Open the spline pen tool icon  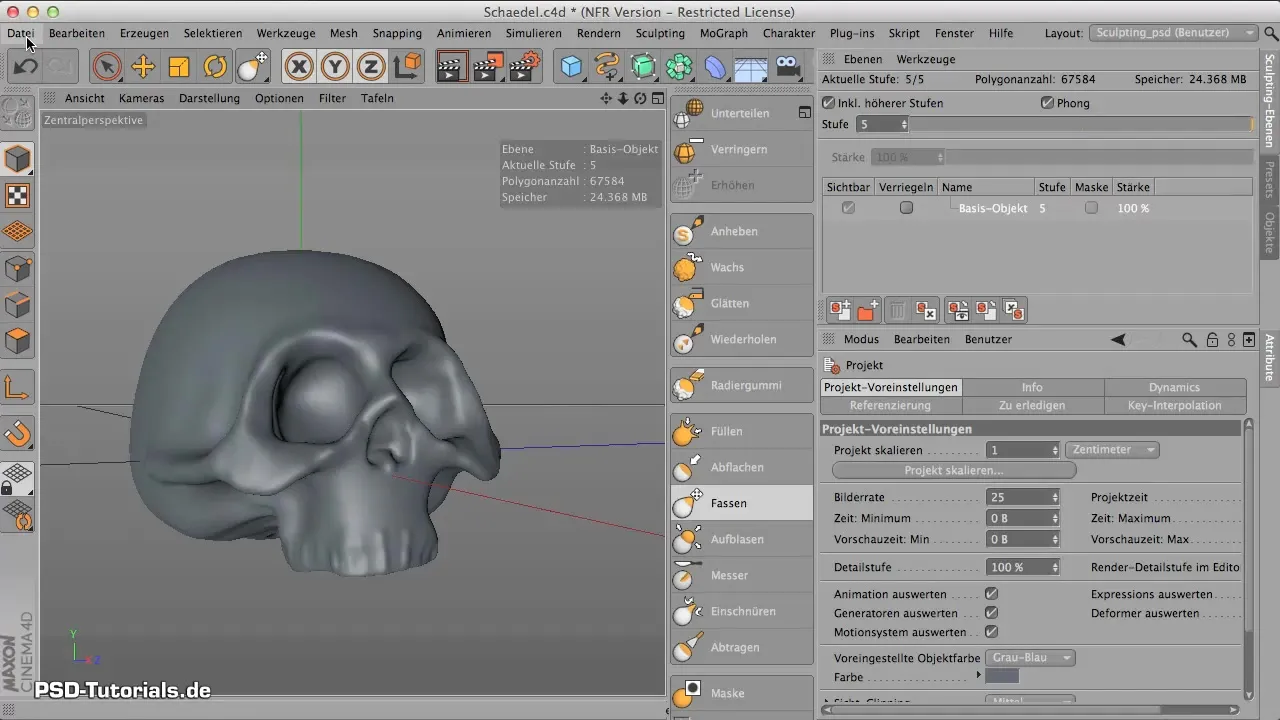(607, 67)
